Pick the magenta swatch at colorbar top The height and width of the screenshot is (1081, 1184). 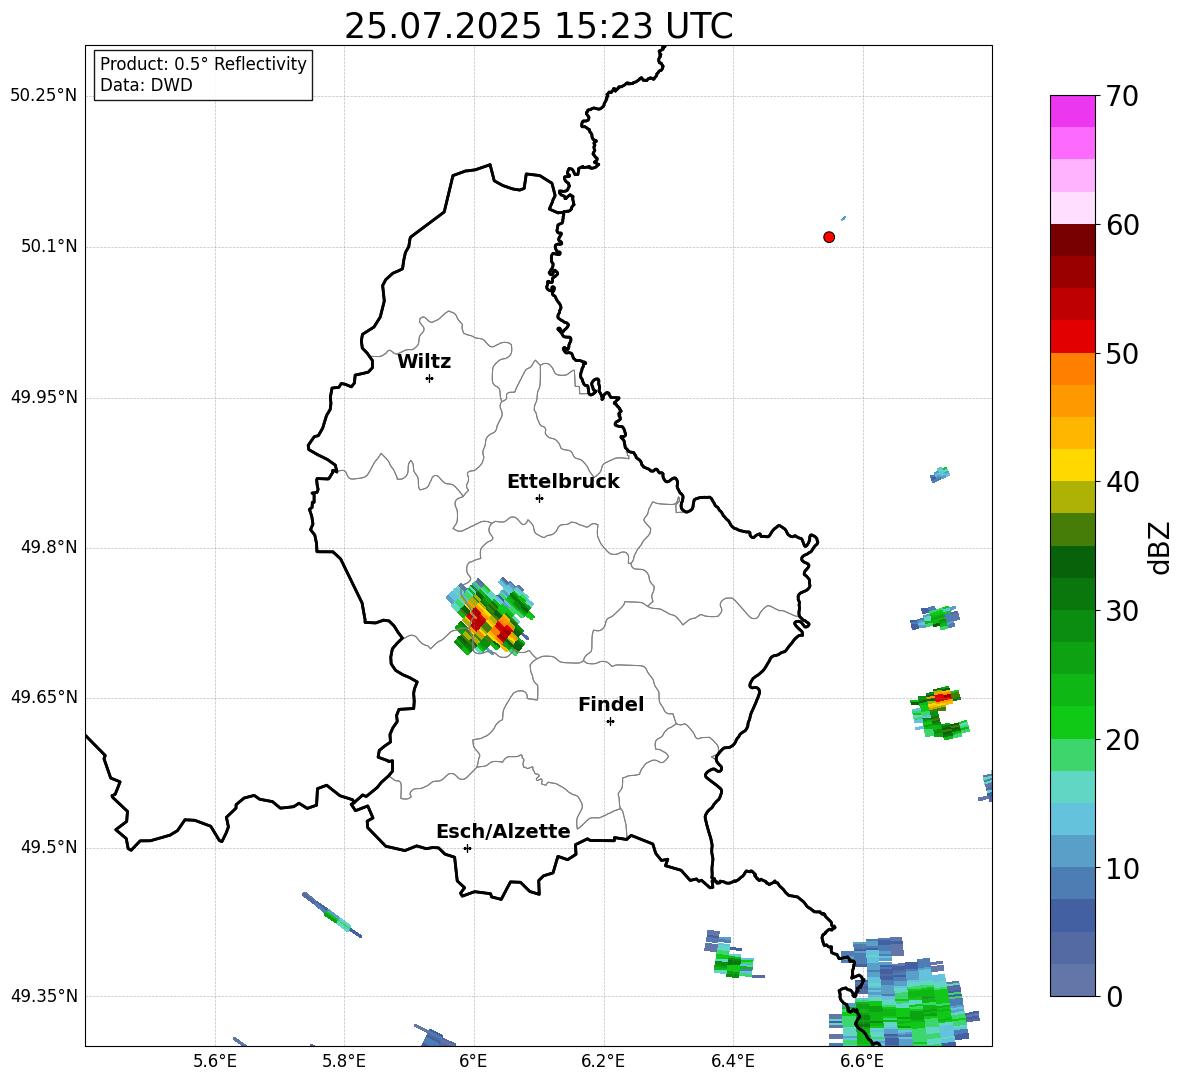pyautogui.click(x=1072, y=112)
